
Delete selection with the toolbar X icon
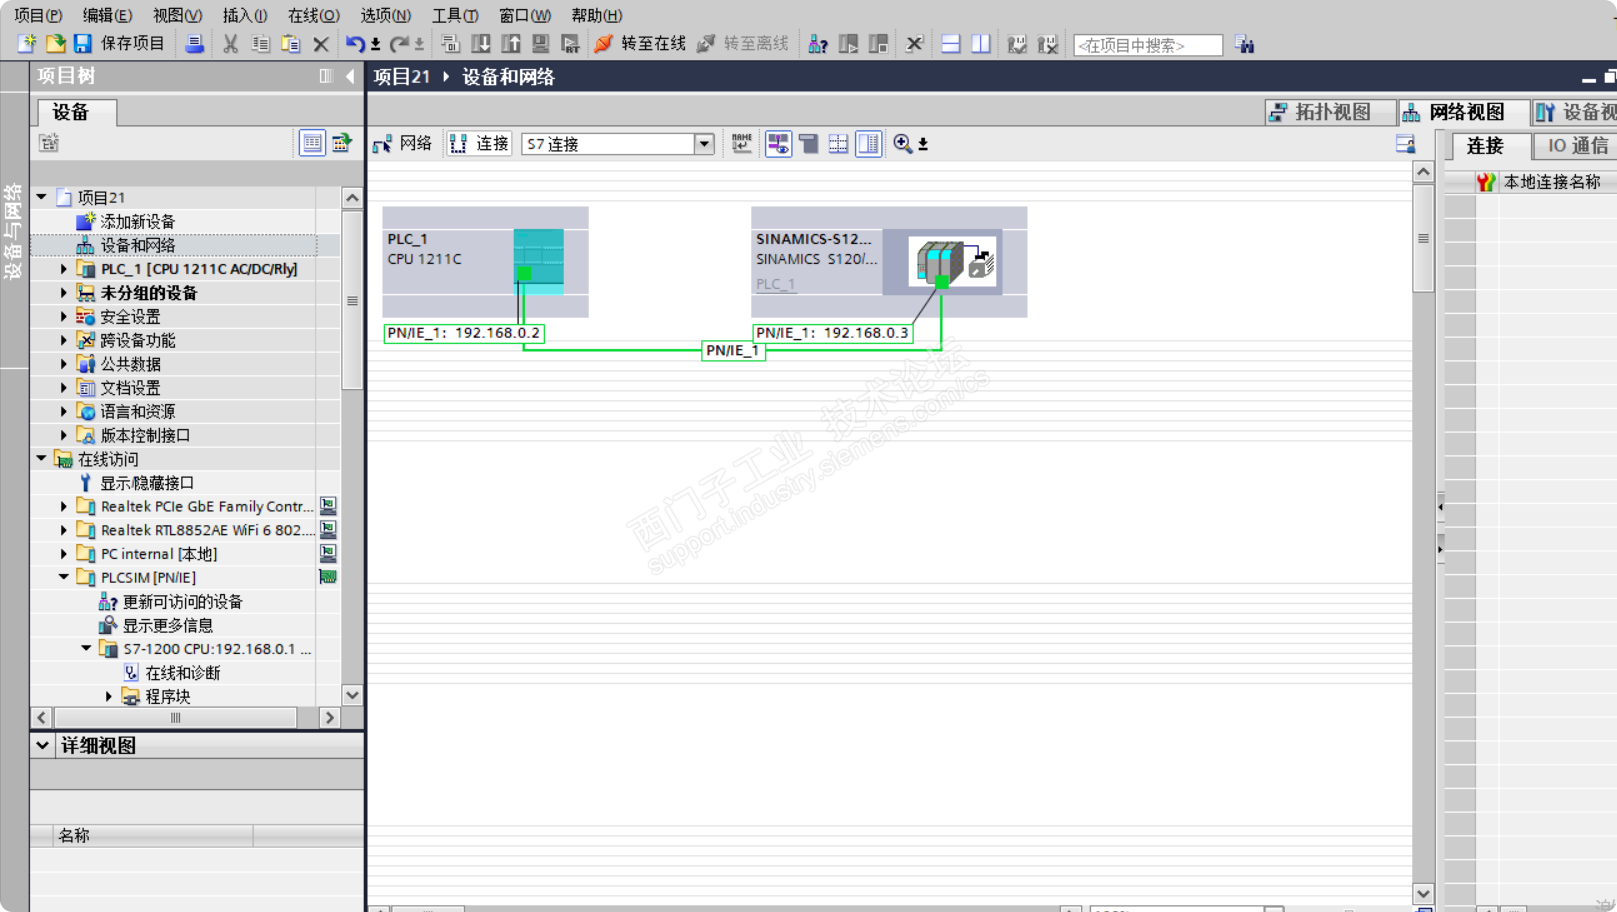pos(321,44)
